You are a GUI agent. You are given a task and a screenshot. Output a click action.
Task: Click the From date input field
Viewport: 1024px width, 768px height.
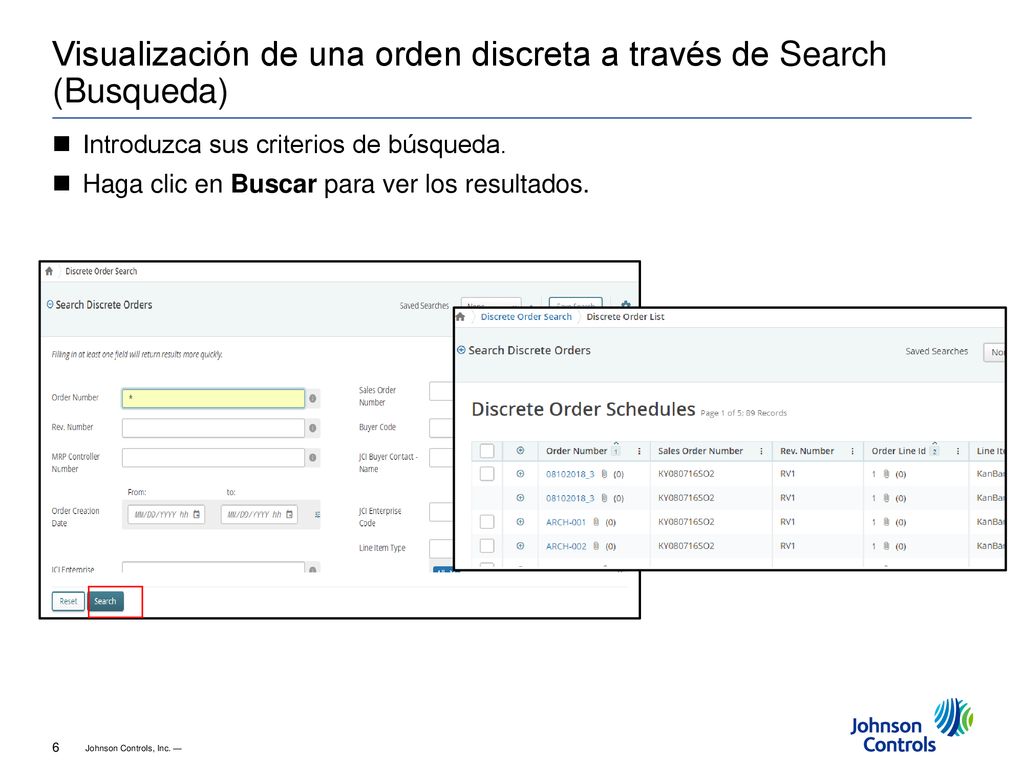click(x=166, y=515)
